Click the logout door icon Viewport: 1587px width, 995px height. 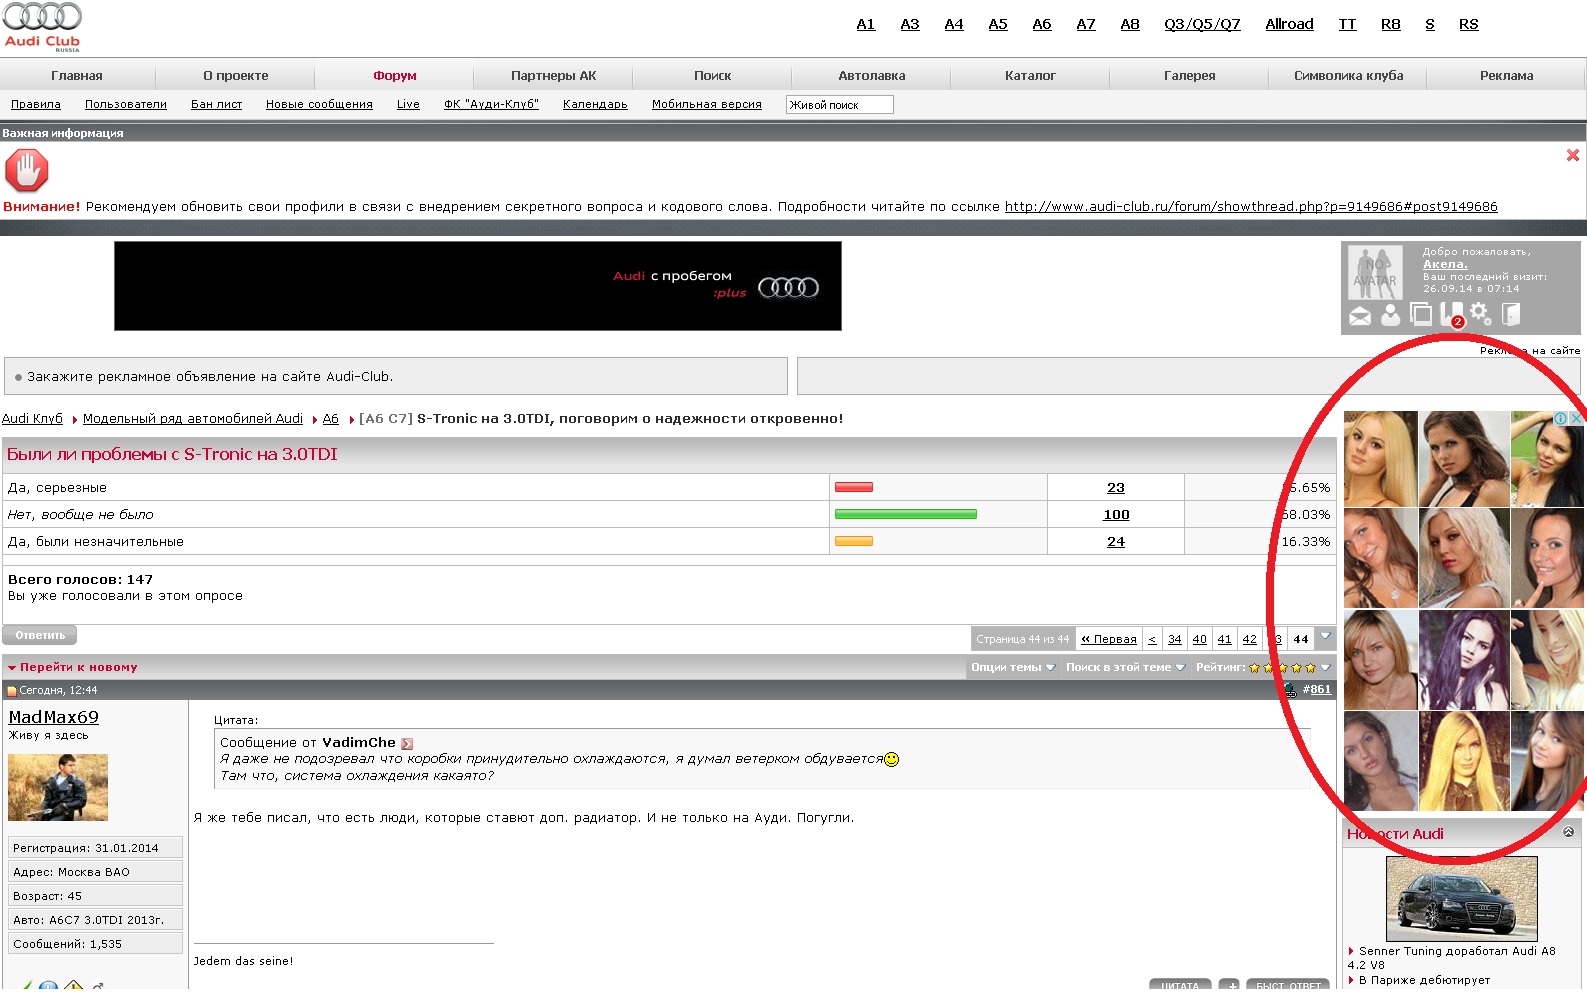coord(1511,314)
